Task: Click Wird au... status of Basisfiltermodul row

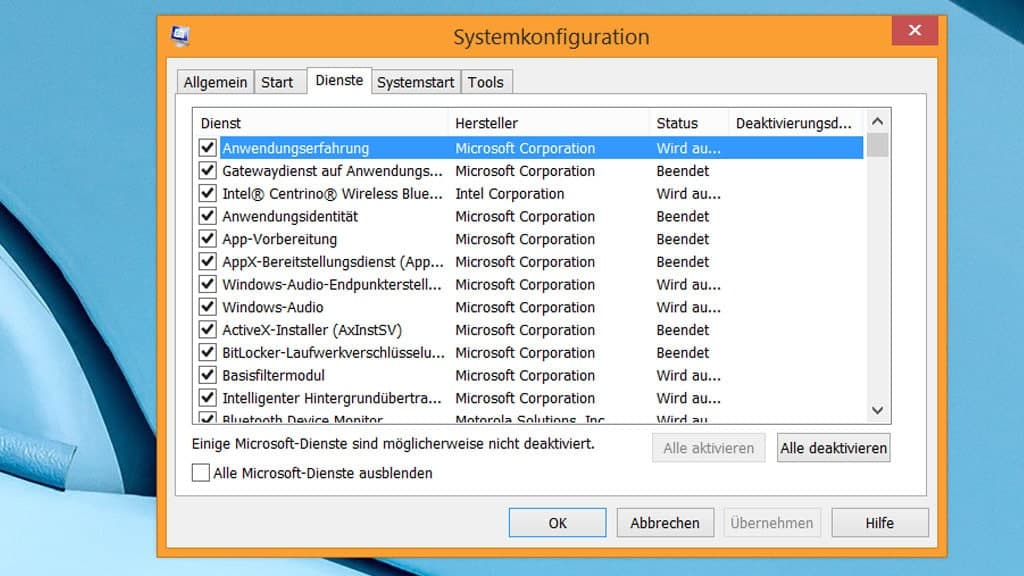Action: click(x=688, y=376)
